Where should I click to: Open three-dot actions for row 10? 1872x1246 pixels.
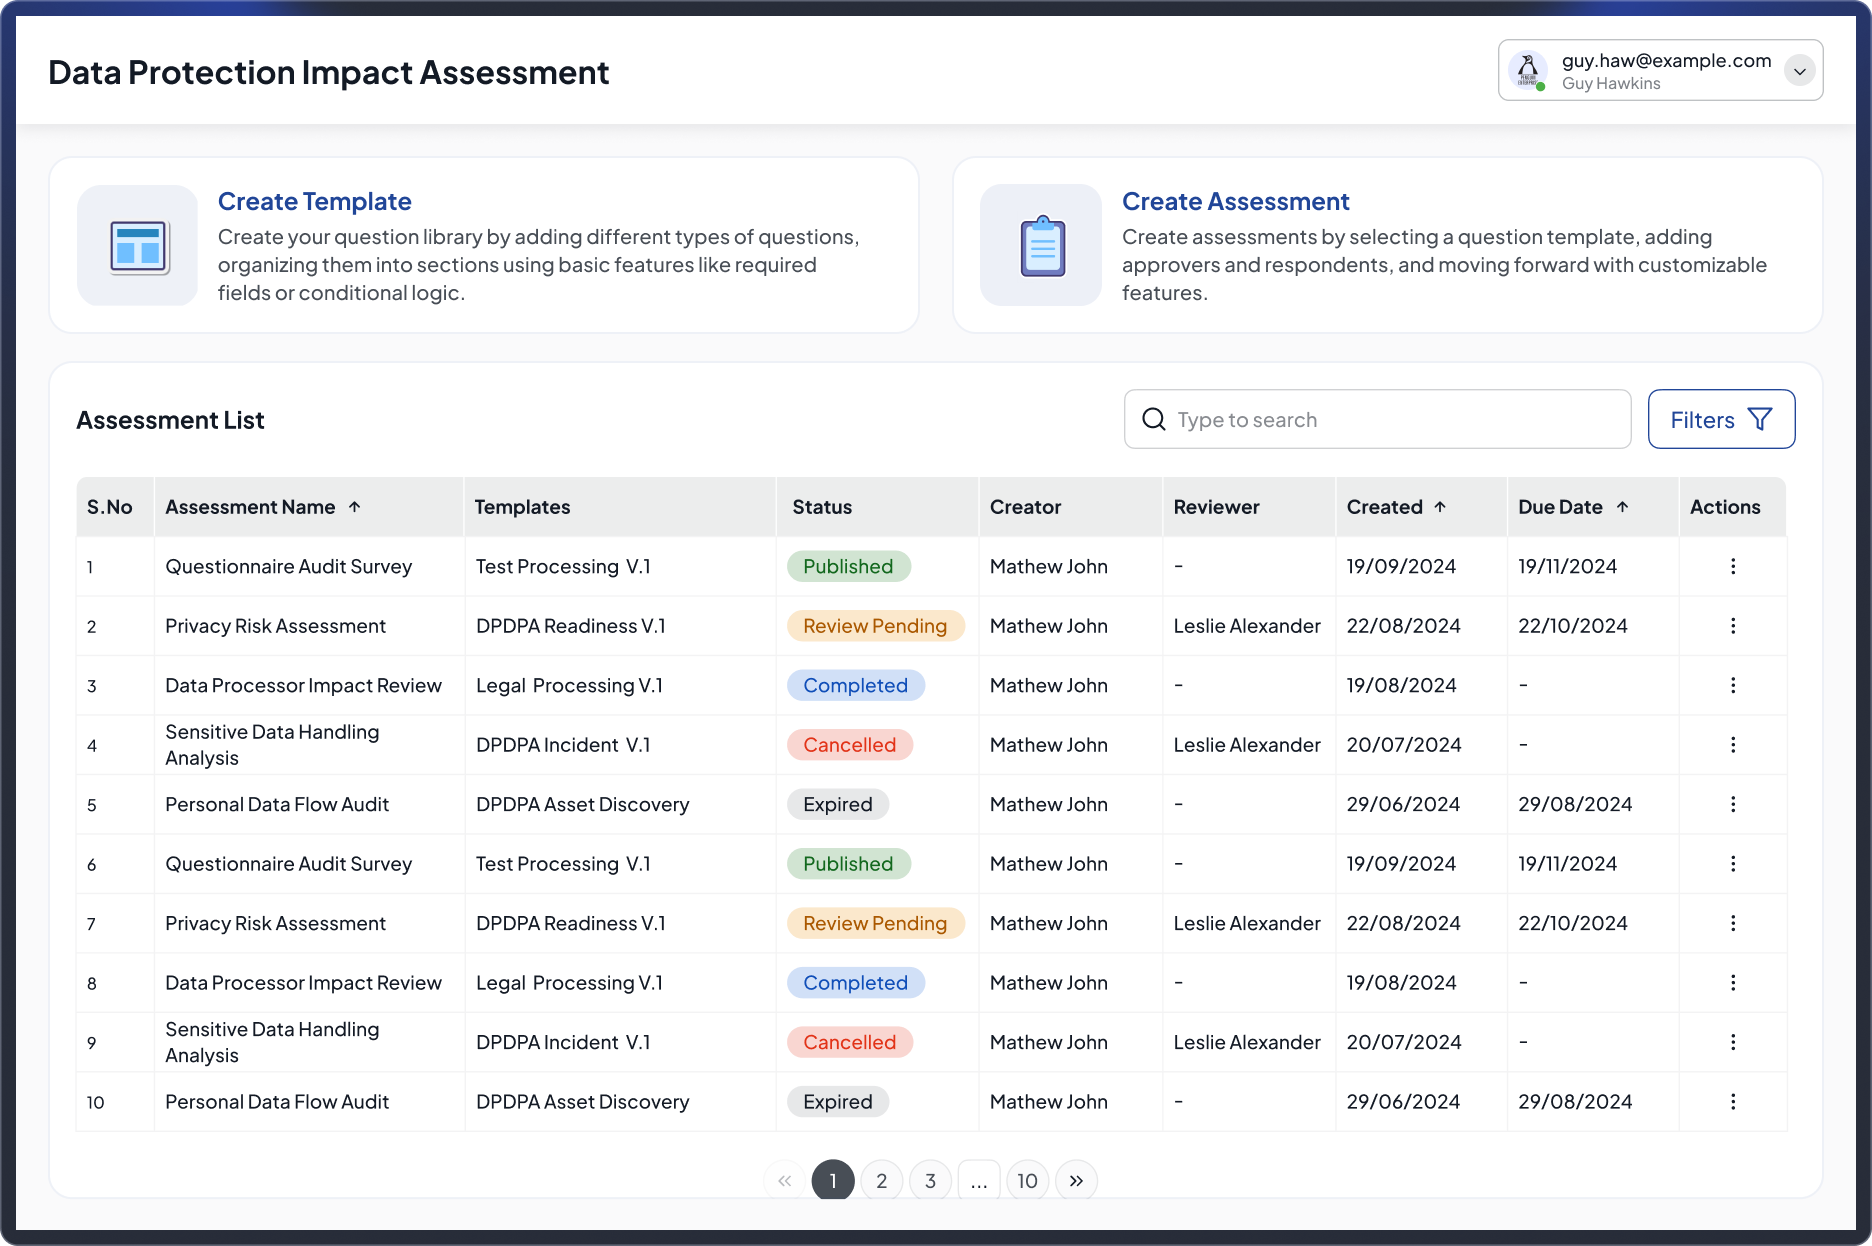pyautogui.click(x=1733, y=1101)
